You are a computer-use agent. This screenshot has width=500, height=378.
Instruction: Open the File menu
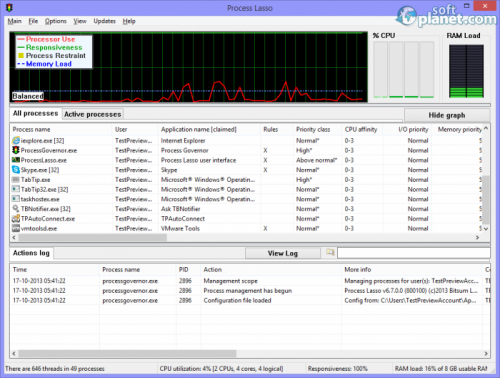coord(33,21)
